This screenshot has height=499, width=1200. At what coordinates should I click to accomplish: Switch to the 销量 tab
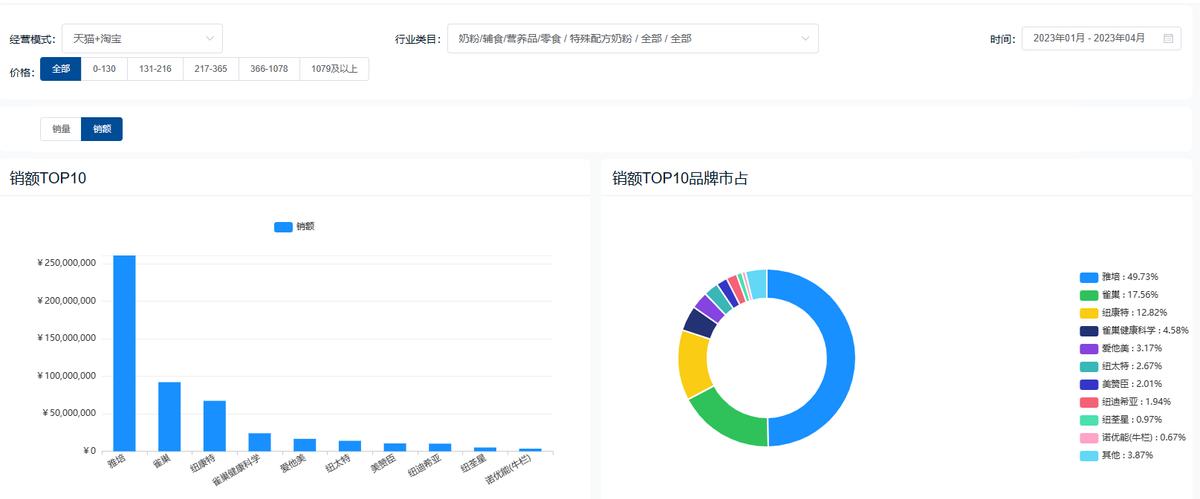(x=61, y=129)
